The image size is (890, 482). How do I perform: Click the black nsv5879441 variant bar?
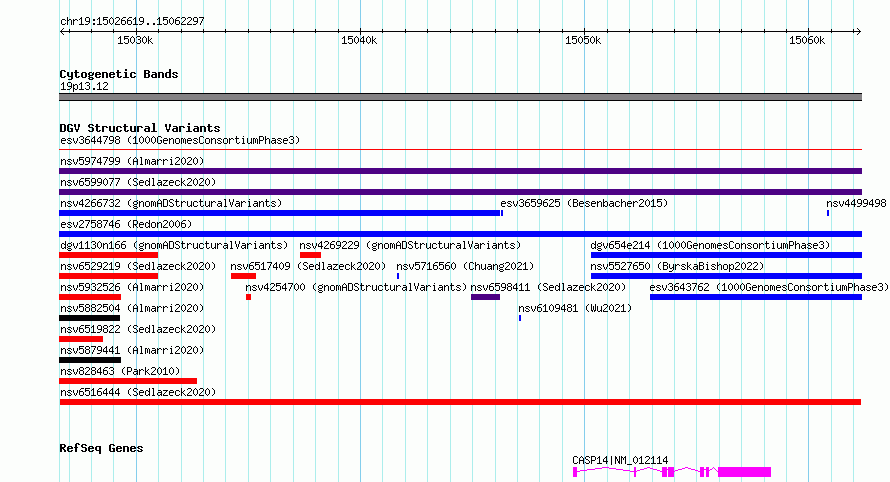[x=90, y=360]
